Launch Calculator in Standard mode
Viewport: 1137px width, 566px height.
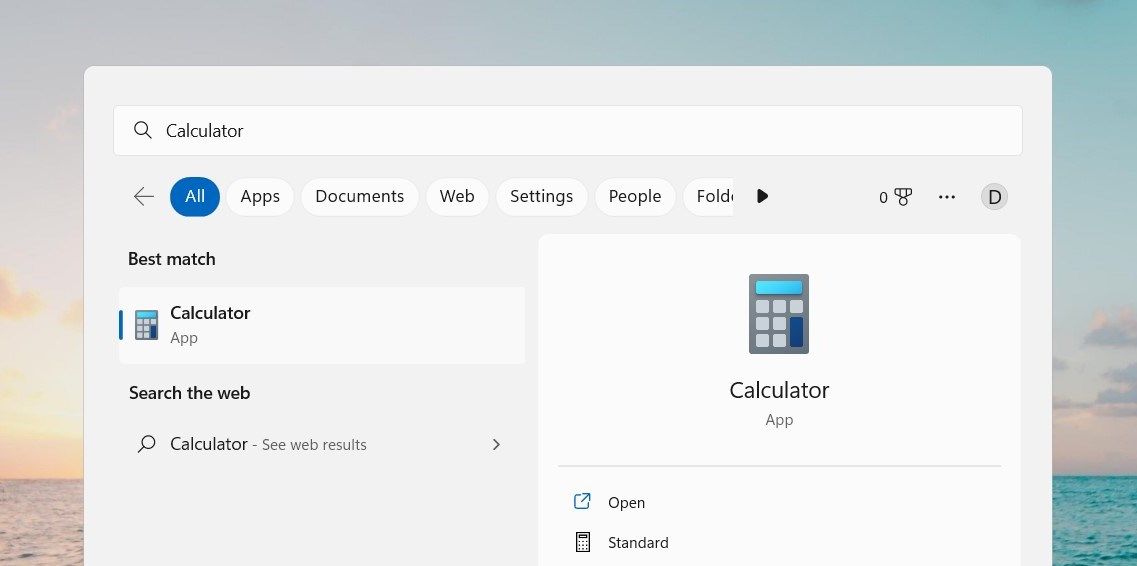coord(638,543)
